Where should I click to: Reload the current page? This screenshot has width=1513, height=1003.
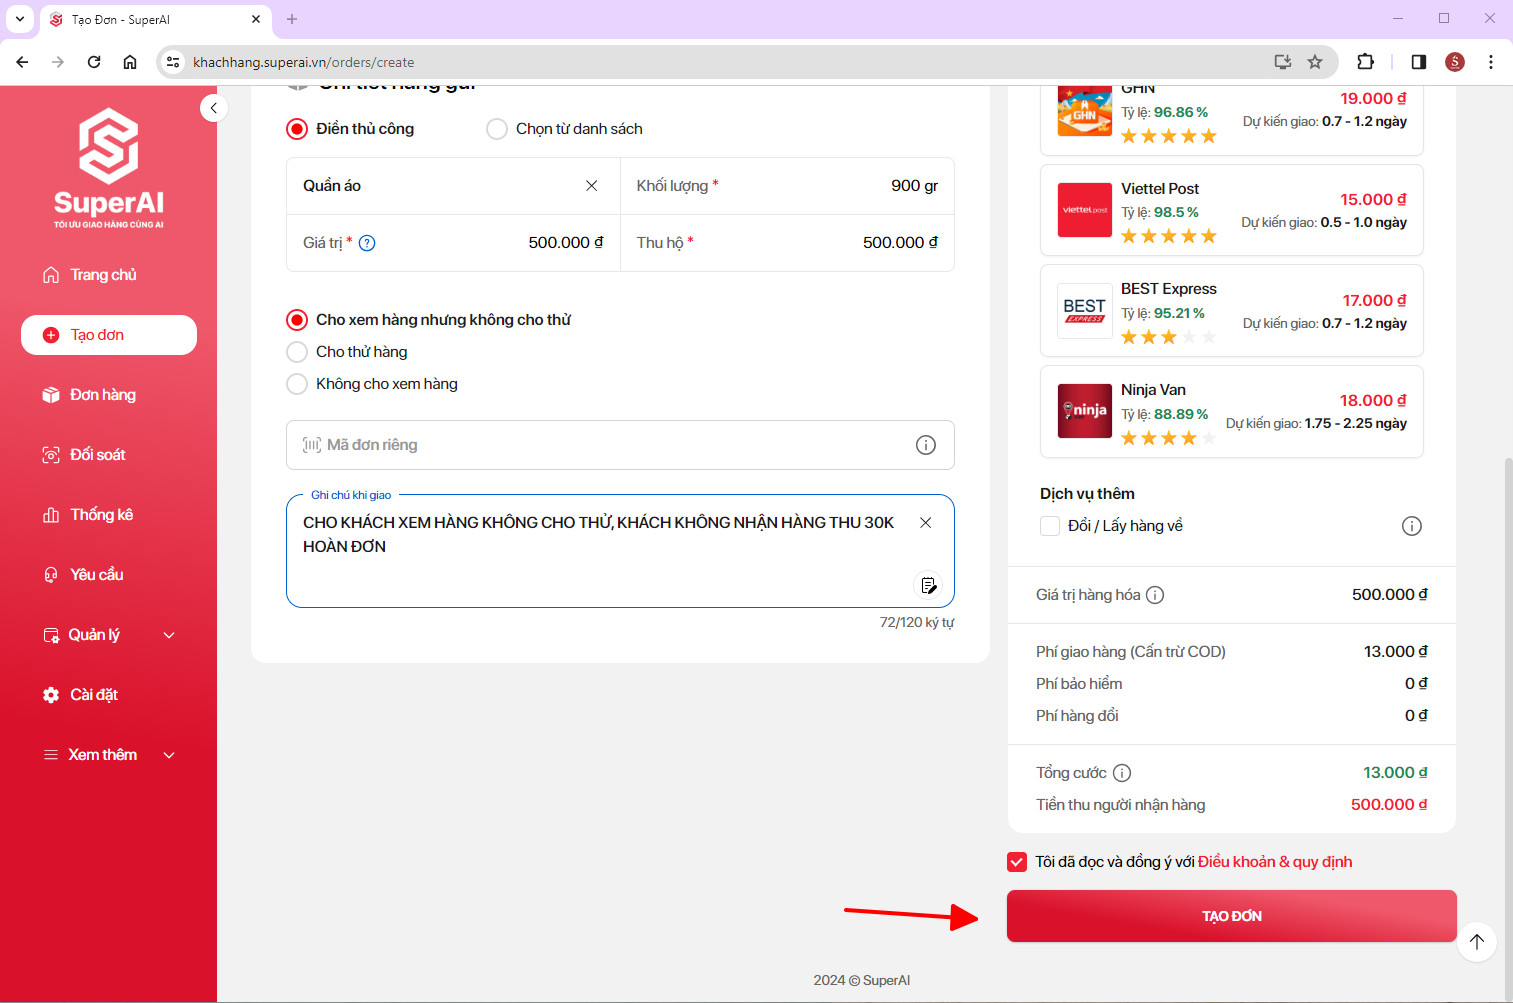(x=94, y=62)
